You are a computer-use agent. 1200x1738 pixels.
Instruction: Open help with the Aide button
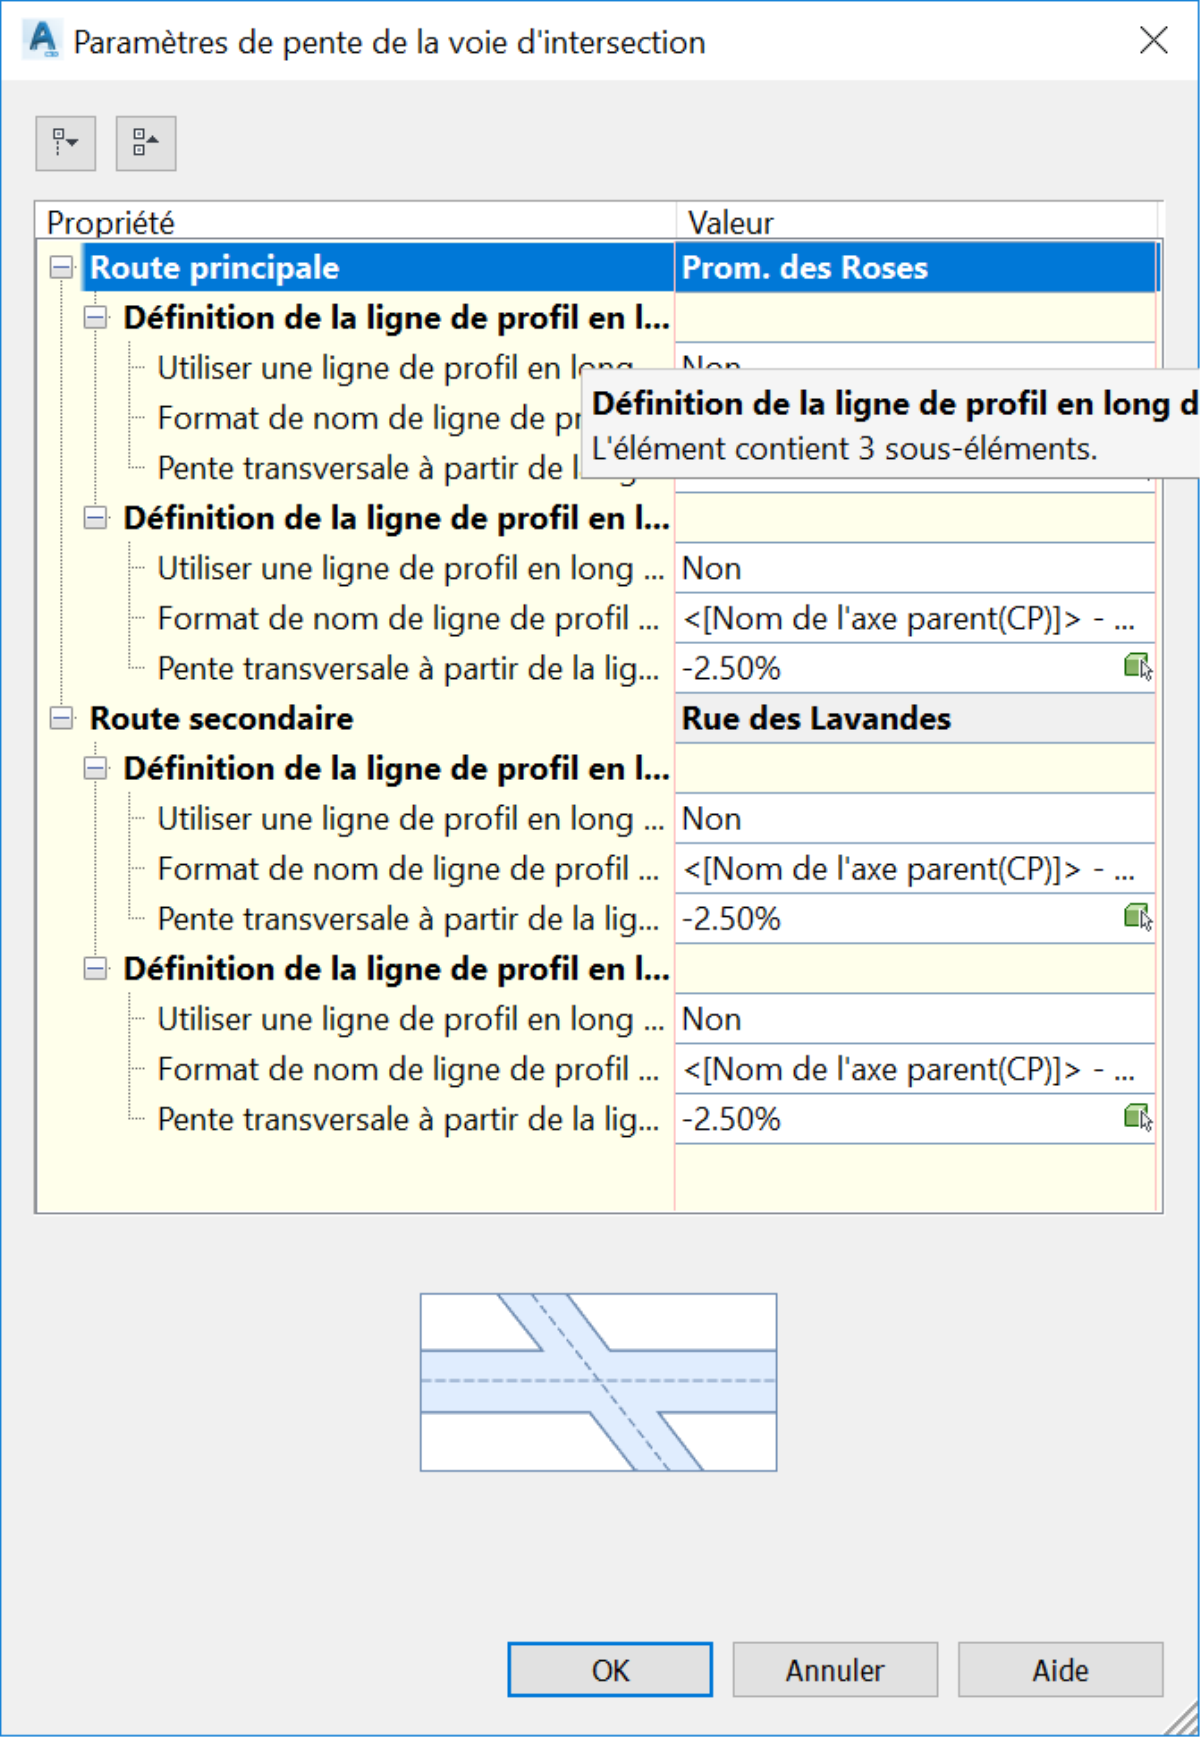(1060, 1669)
